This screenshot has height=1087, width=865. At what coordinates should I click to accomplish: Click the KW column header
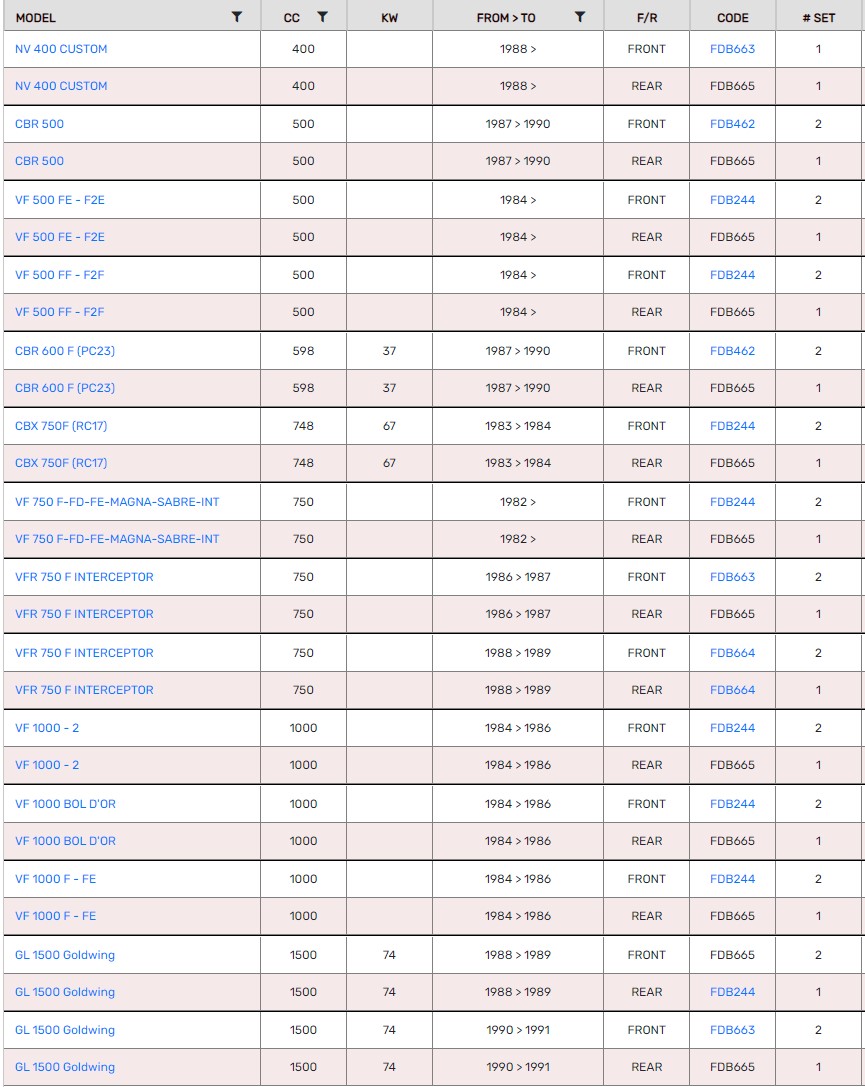coord(390,18)
